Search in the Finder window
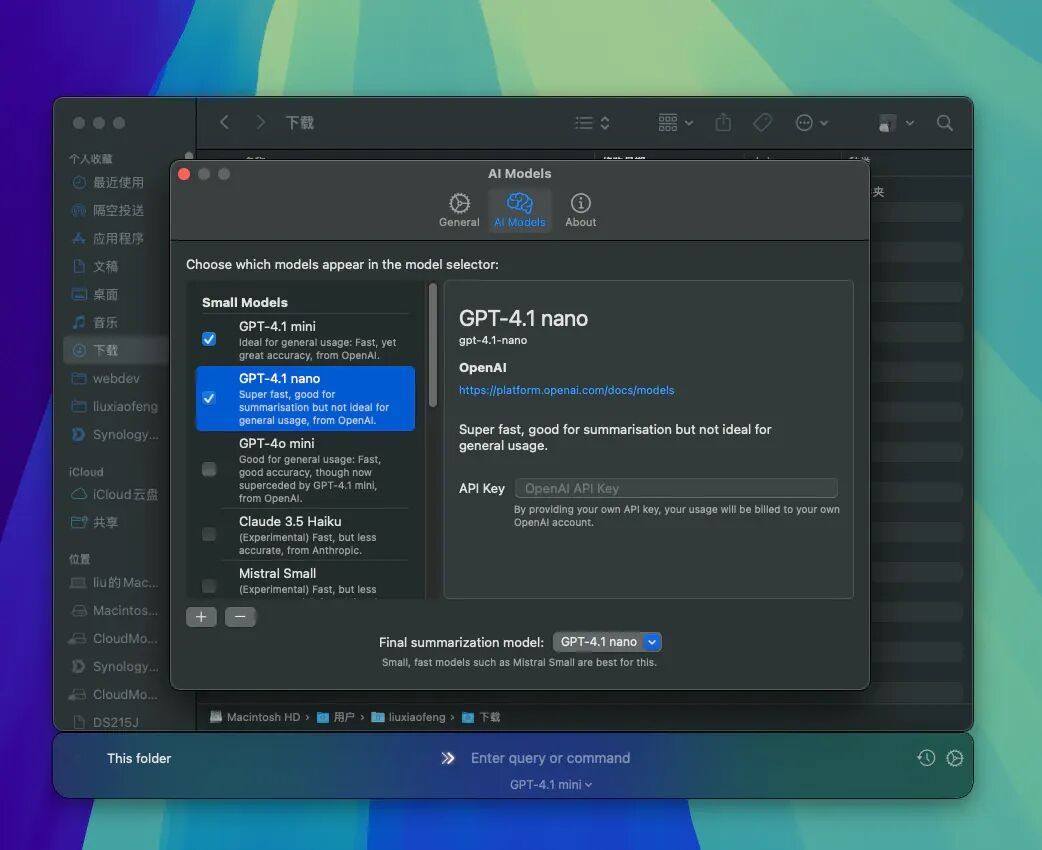Viewport: 1042px width, 850px height. click(x=944, y=123)
